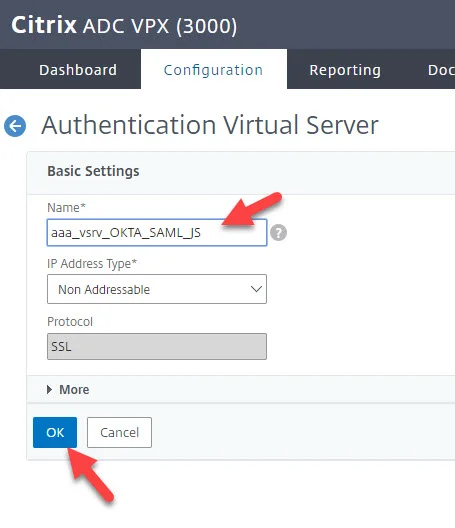Image resolution: width=455 pixels, height=528 pixels.
Task: Open the IP Address Type dropdown
Action: (157, 289)
